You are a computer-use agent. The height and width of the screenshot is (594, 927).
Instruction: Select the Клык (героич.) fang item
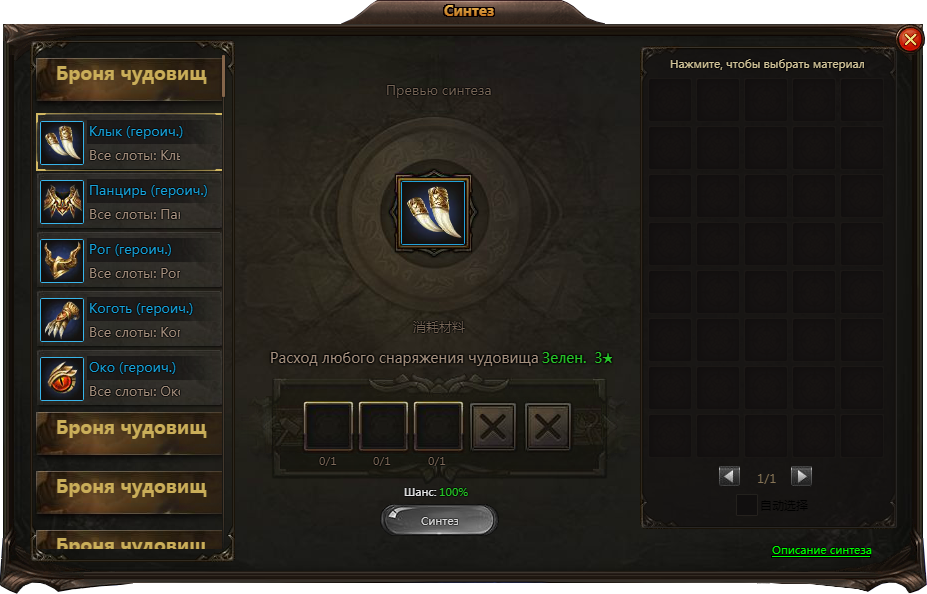tap(129, 142)
